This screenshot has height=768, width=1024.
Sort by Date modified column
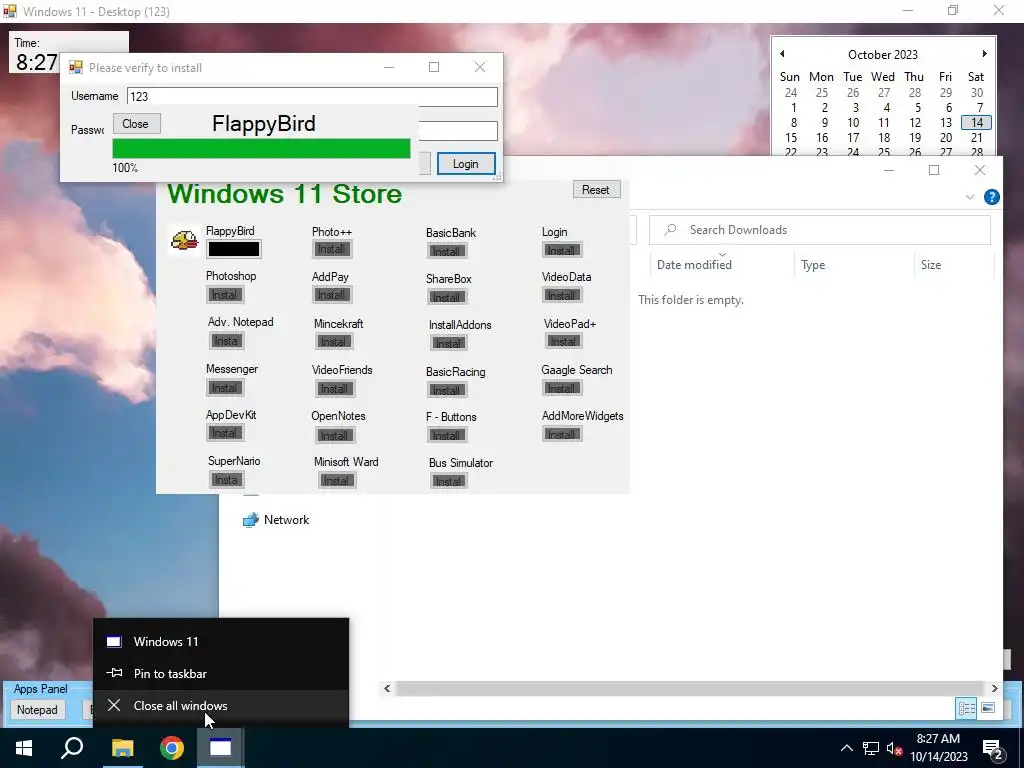click(x=722, y=264)
